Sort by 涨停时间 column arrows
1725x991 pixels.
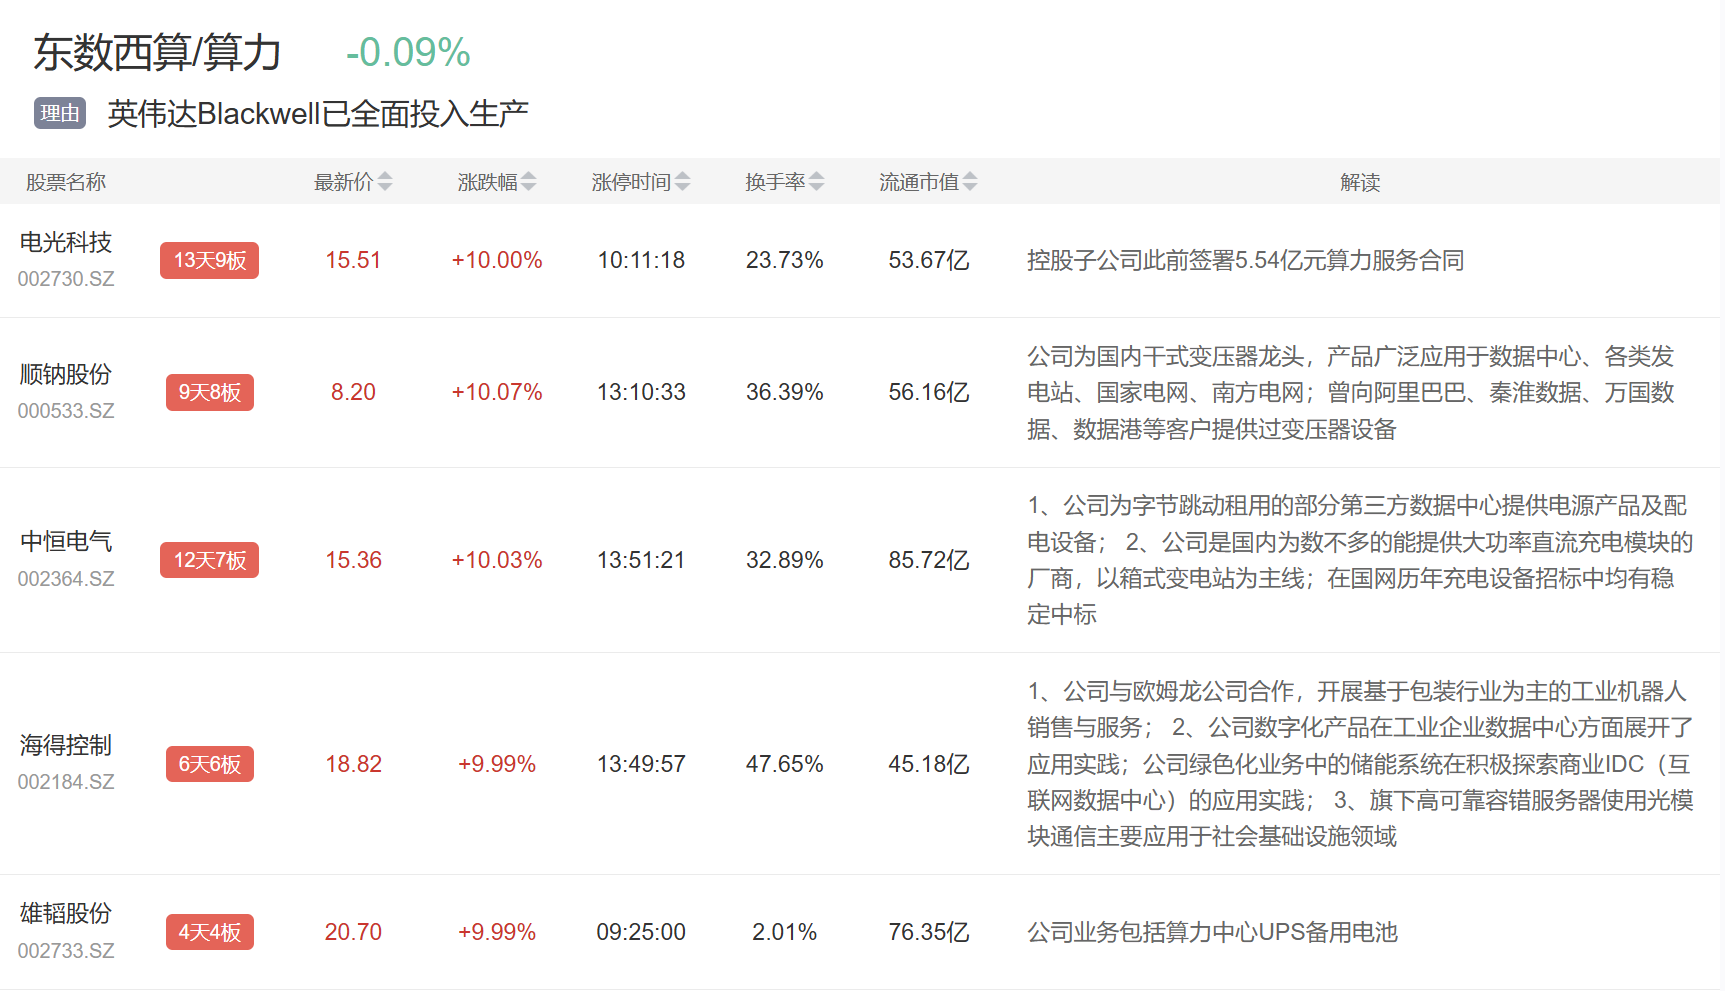coord(683,182)
